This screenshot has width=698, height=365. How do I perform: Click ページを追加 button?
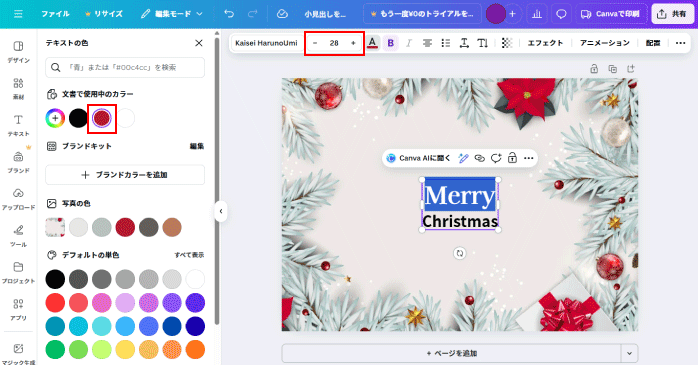pyautogui.click(x=451, y=353)
